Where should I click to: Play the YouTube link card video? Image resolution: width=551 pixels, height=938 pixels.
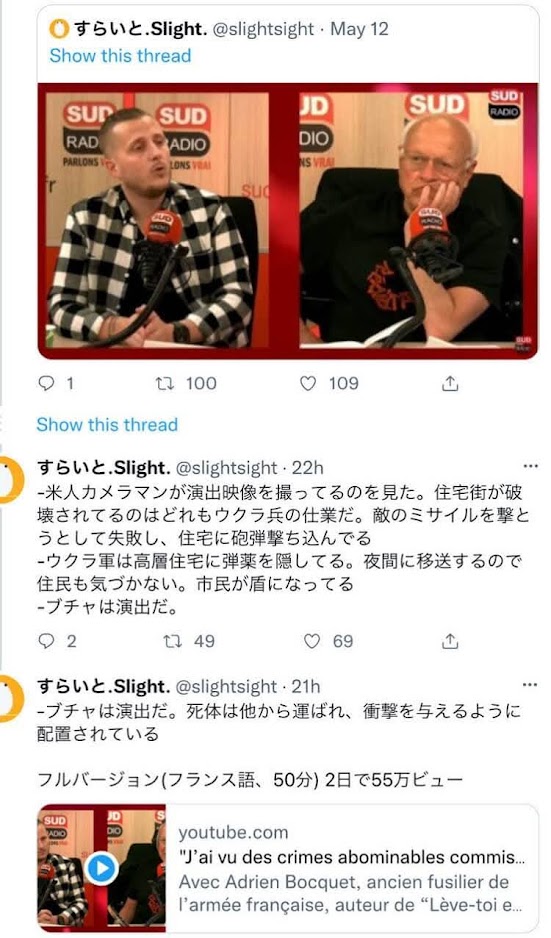tap(102, 867)
